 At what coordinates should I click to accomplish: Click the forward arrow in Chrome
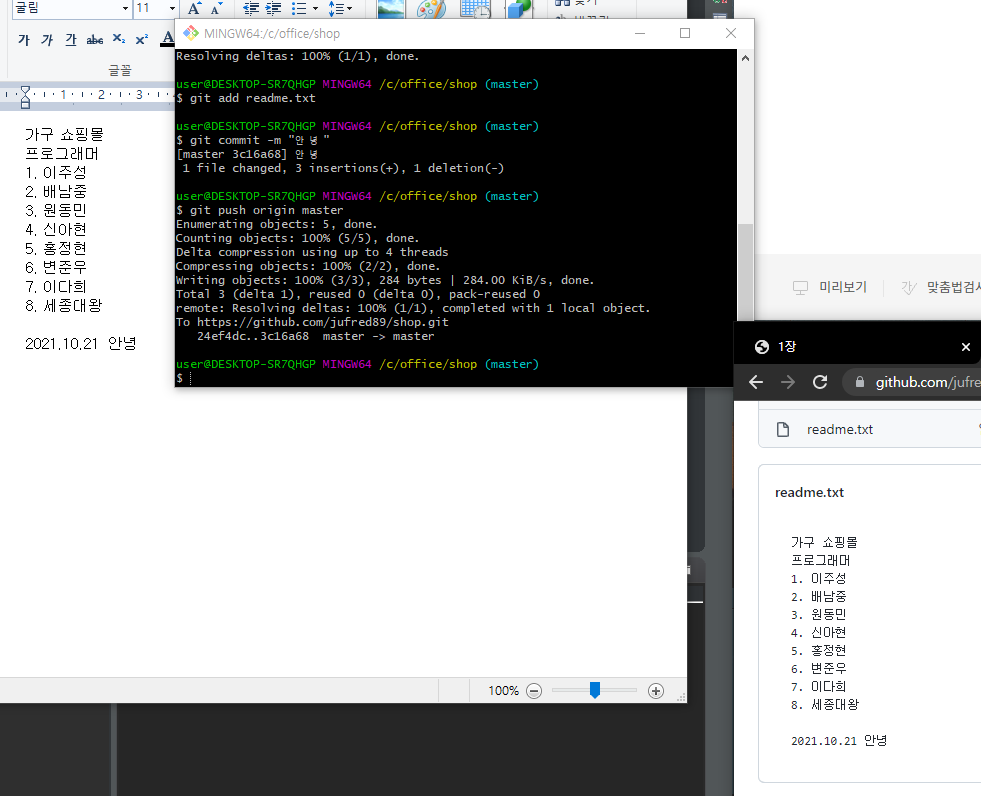pos(788,382)
